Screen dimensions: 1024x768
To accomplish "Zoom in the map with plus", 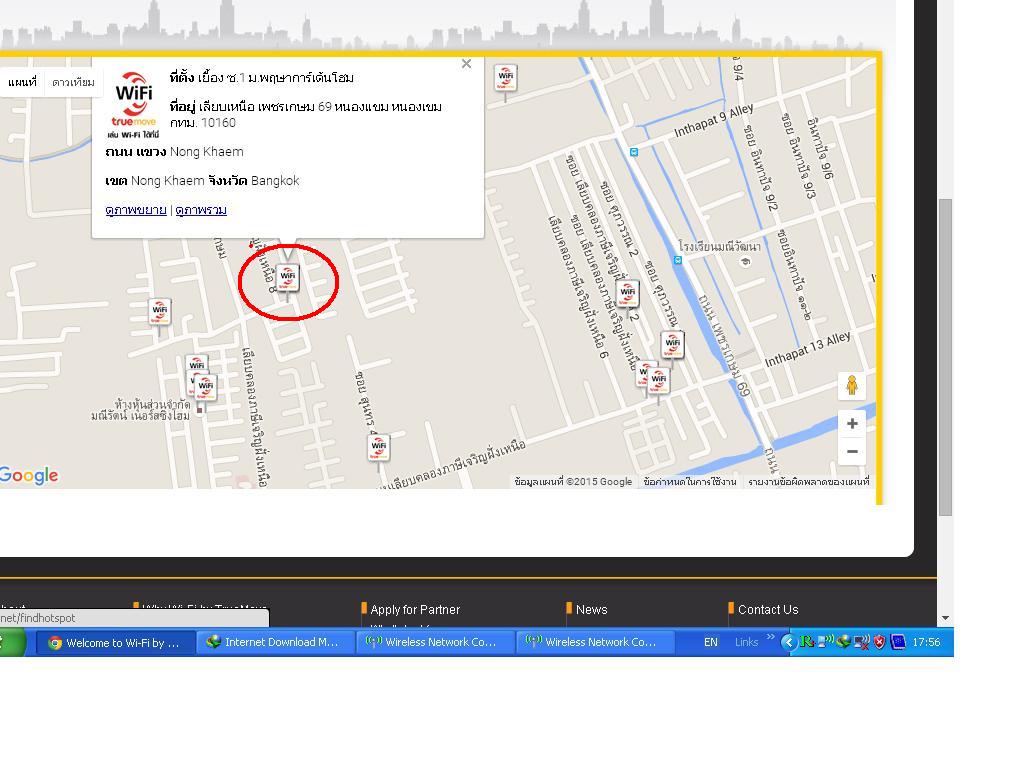I will [852, 424].
